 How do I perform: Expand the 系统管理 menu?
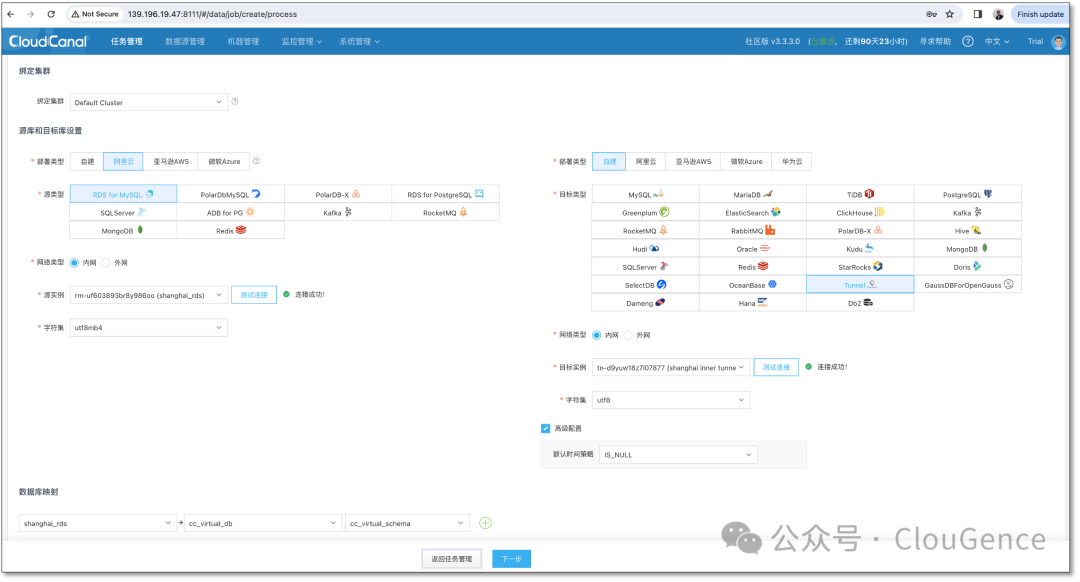point(360,41)
